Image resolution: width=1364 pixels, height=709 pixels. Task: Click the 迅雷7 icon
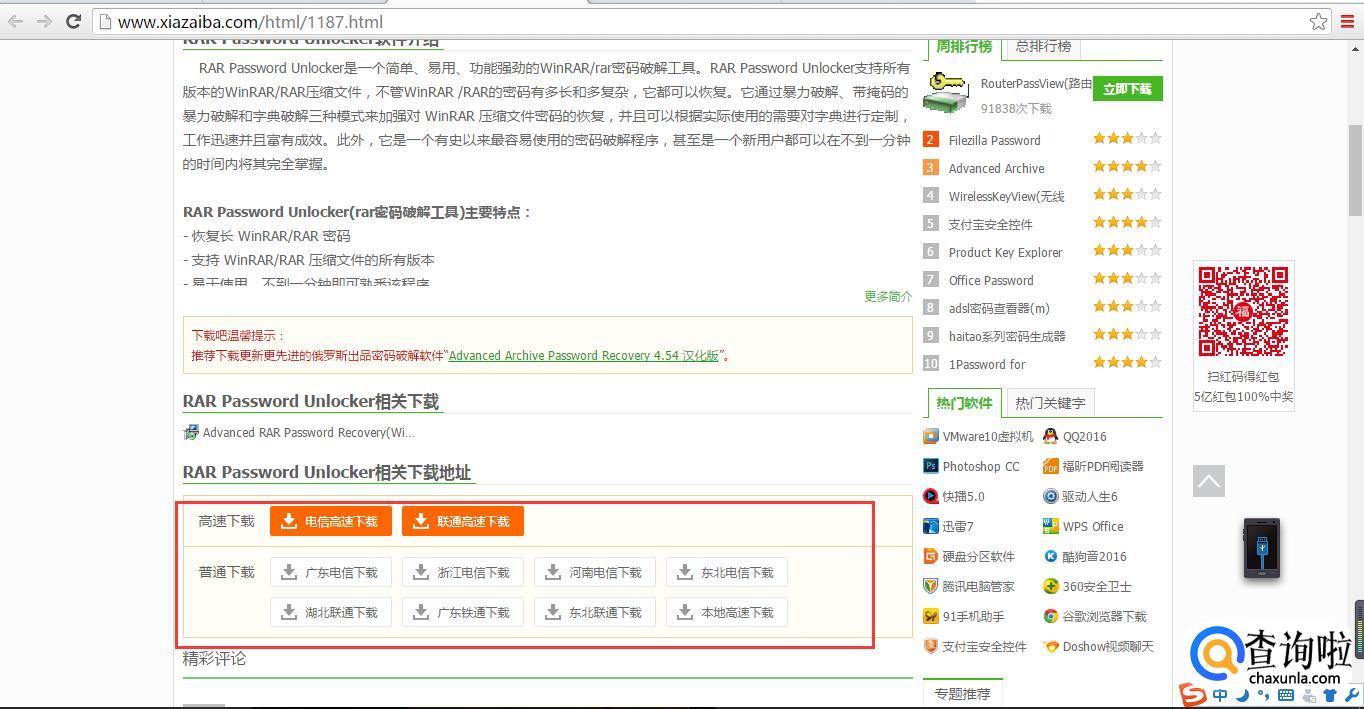[931, 526]
